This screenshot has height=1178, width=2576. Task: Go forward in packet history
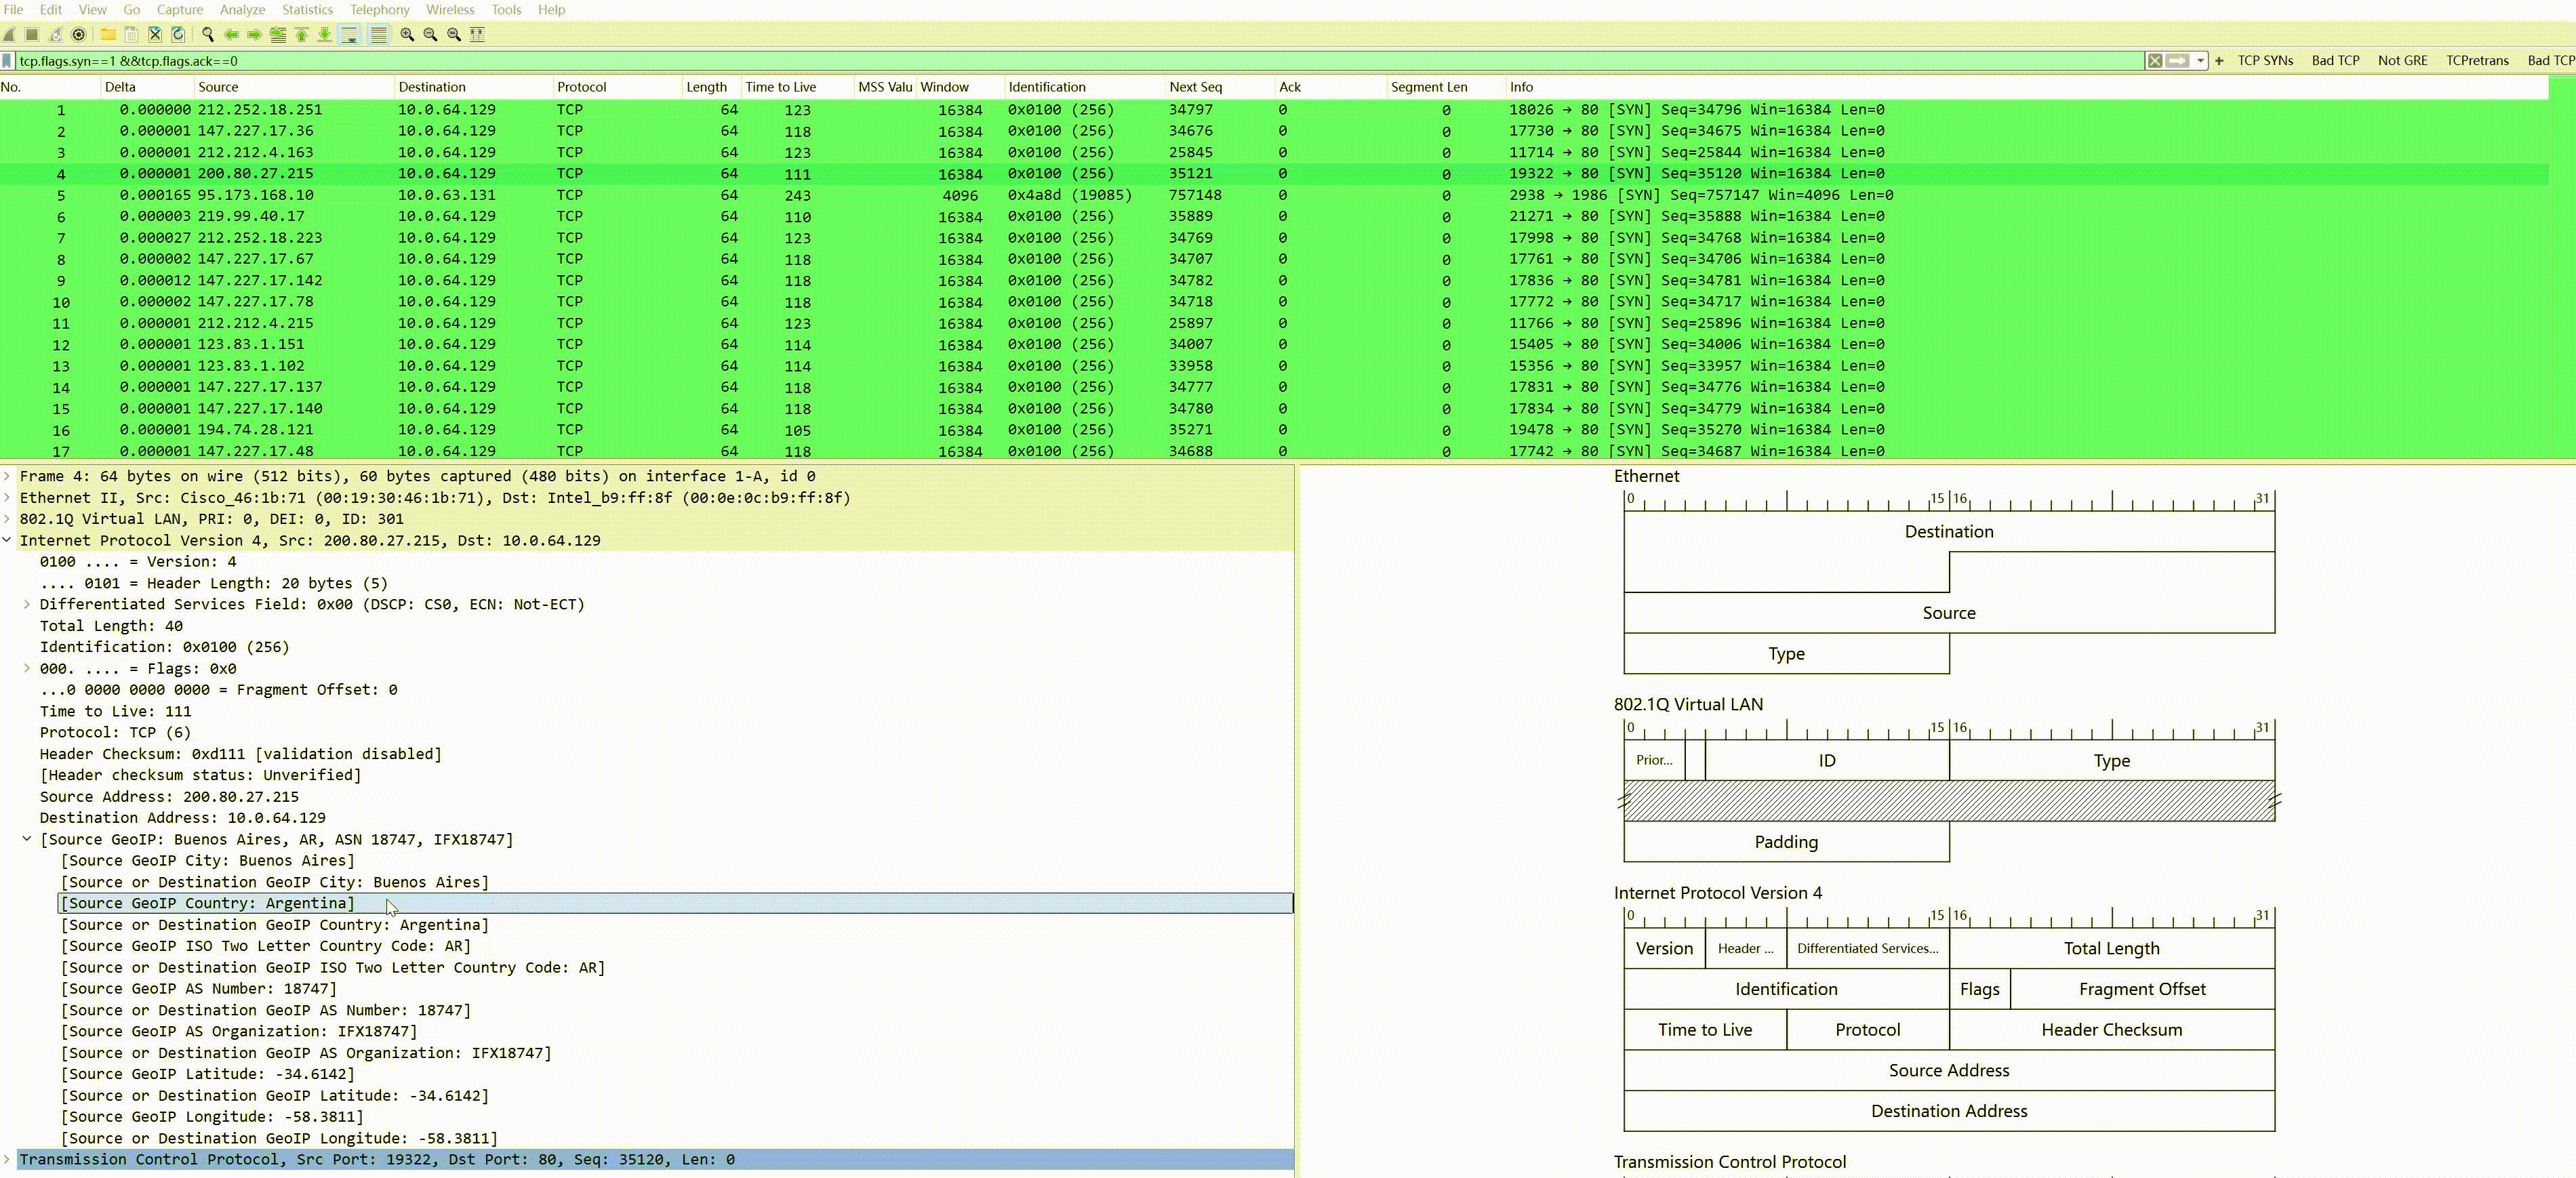[x=254, y=34]
